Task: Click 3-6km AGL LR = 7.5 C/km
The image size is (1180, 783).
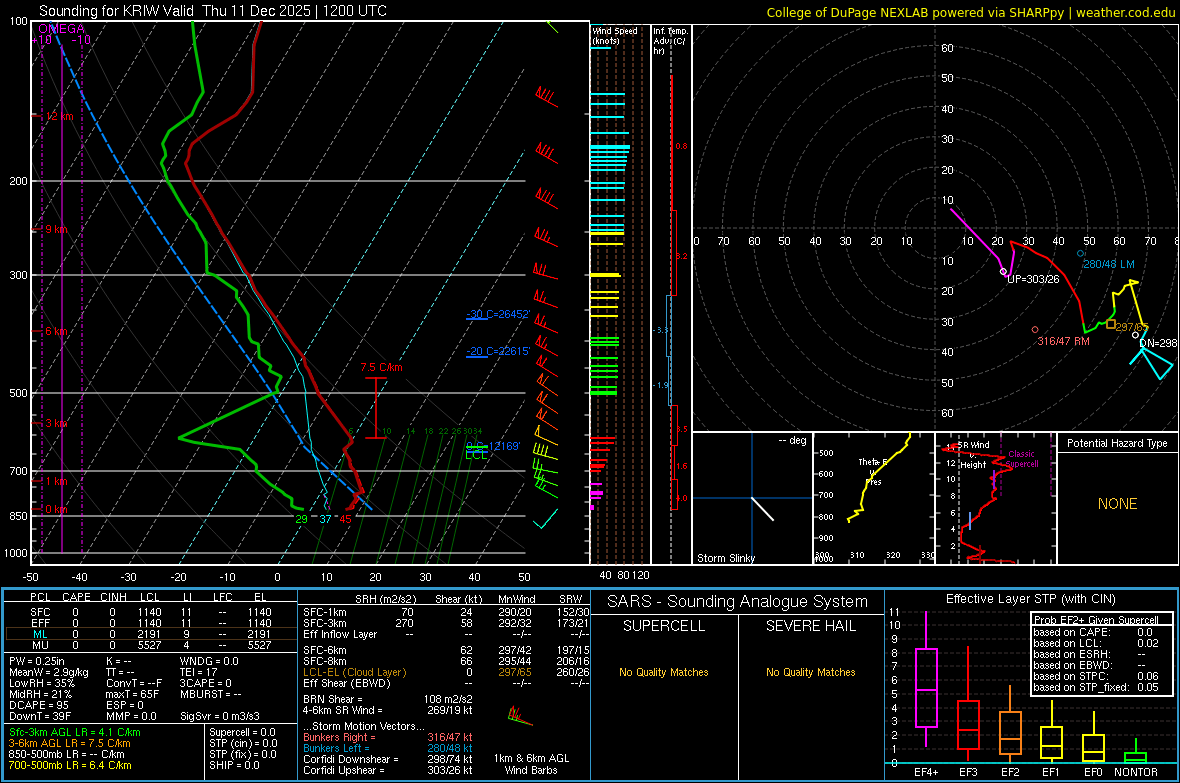Action: tap(69, 743)
